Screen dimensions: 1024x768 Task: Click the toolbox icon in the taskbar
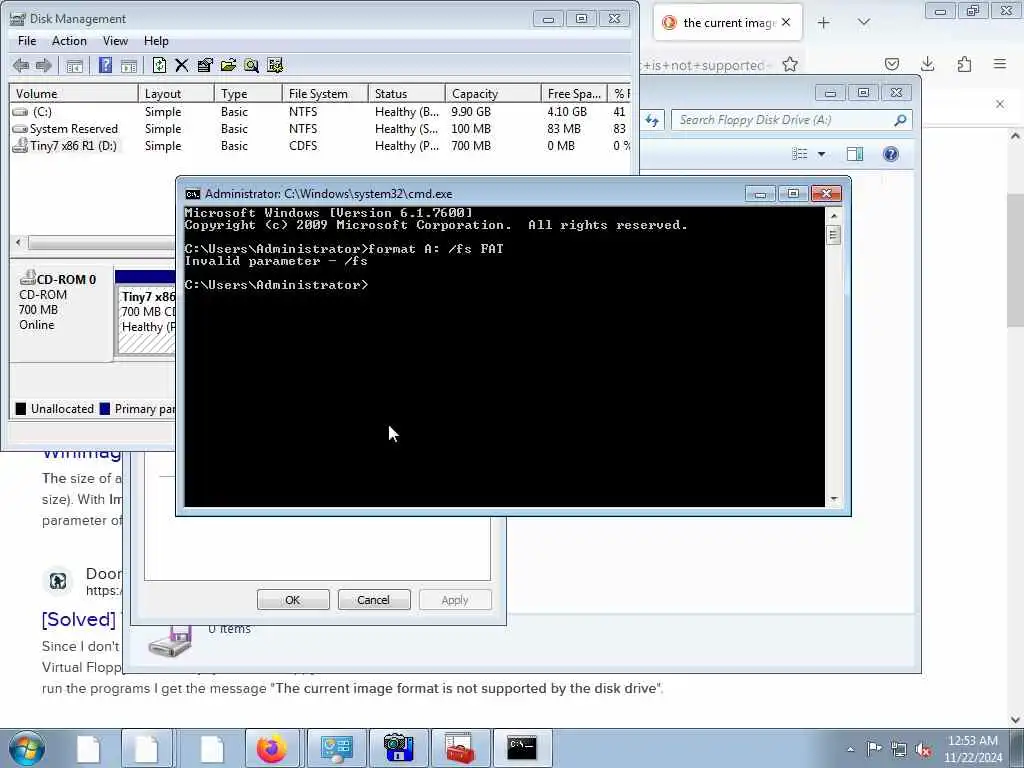point(460,748)
